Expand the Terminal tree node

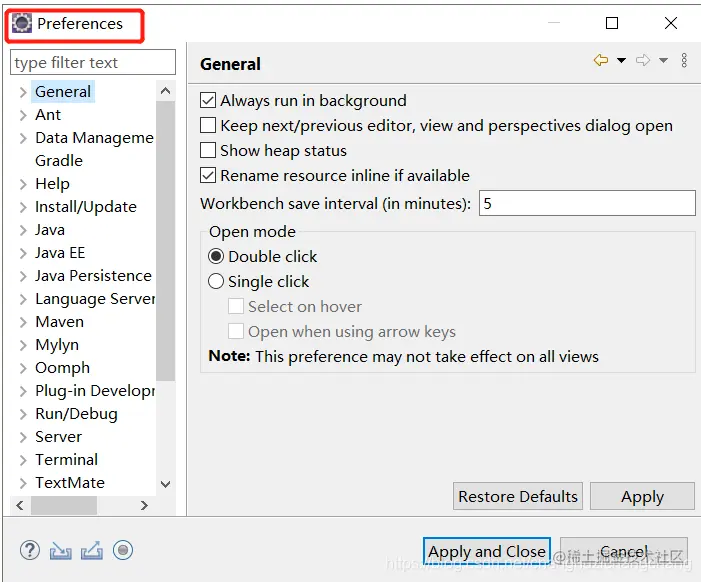(23, 460)
